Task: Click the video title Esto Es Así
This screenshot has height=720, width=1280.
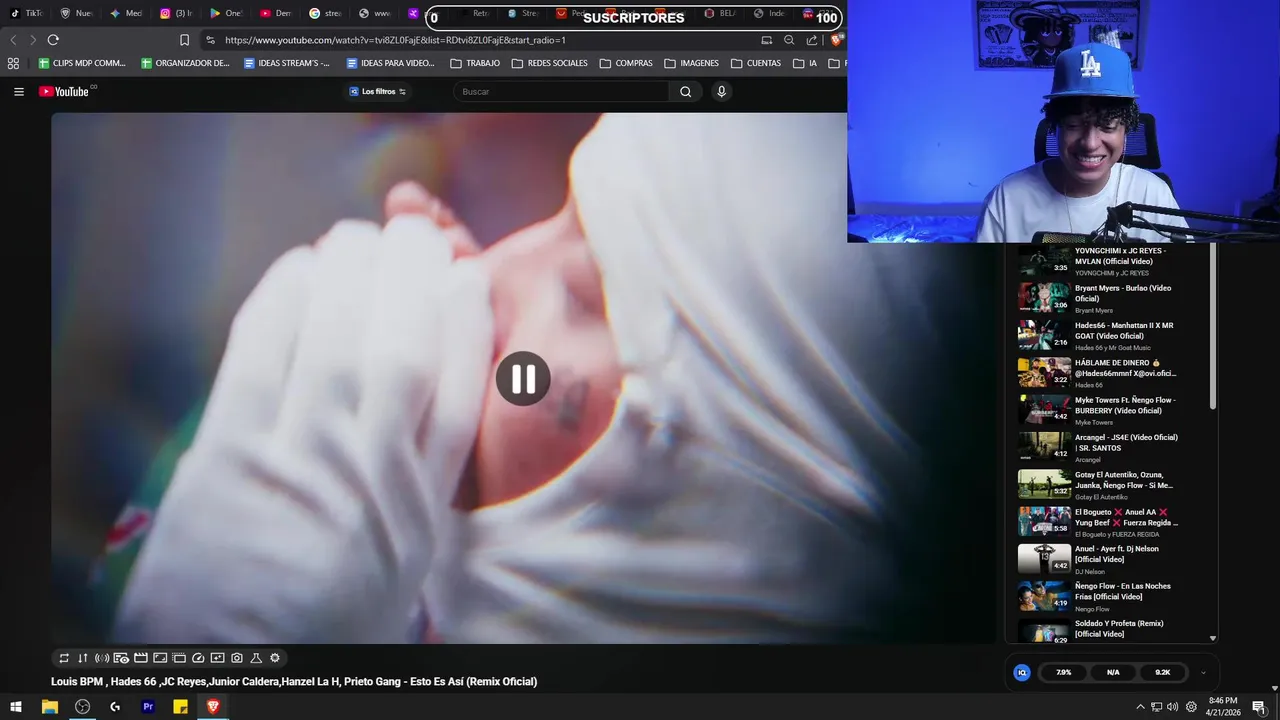Action: (x=294, y=682)
